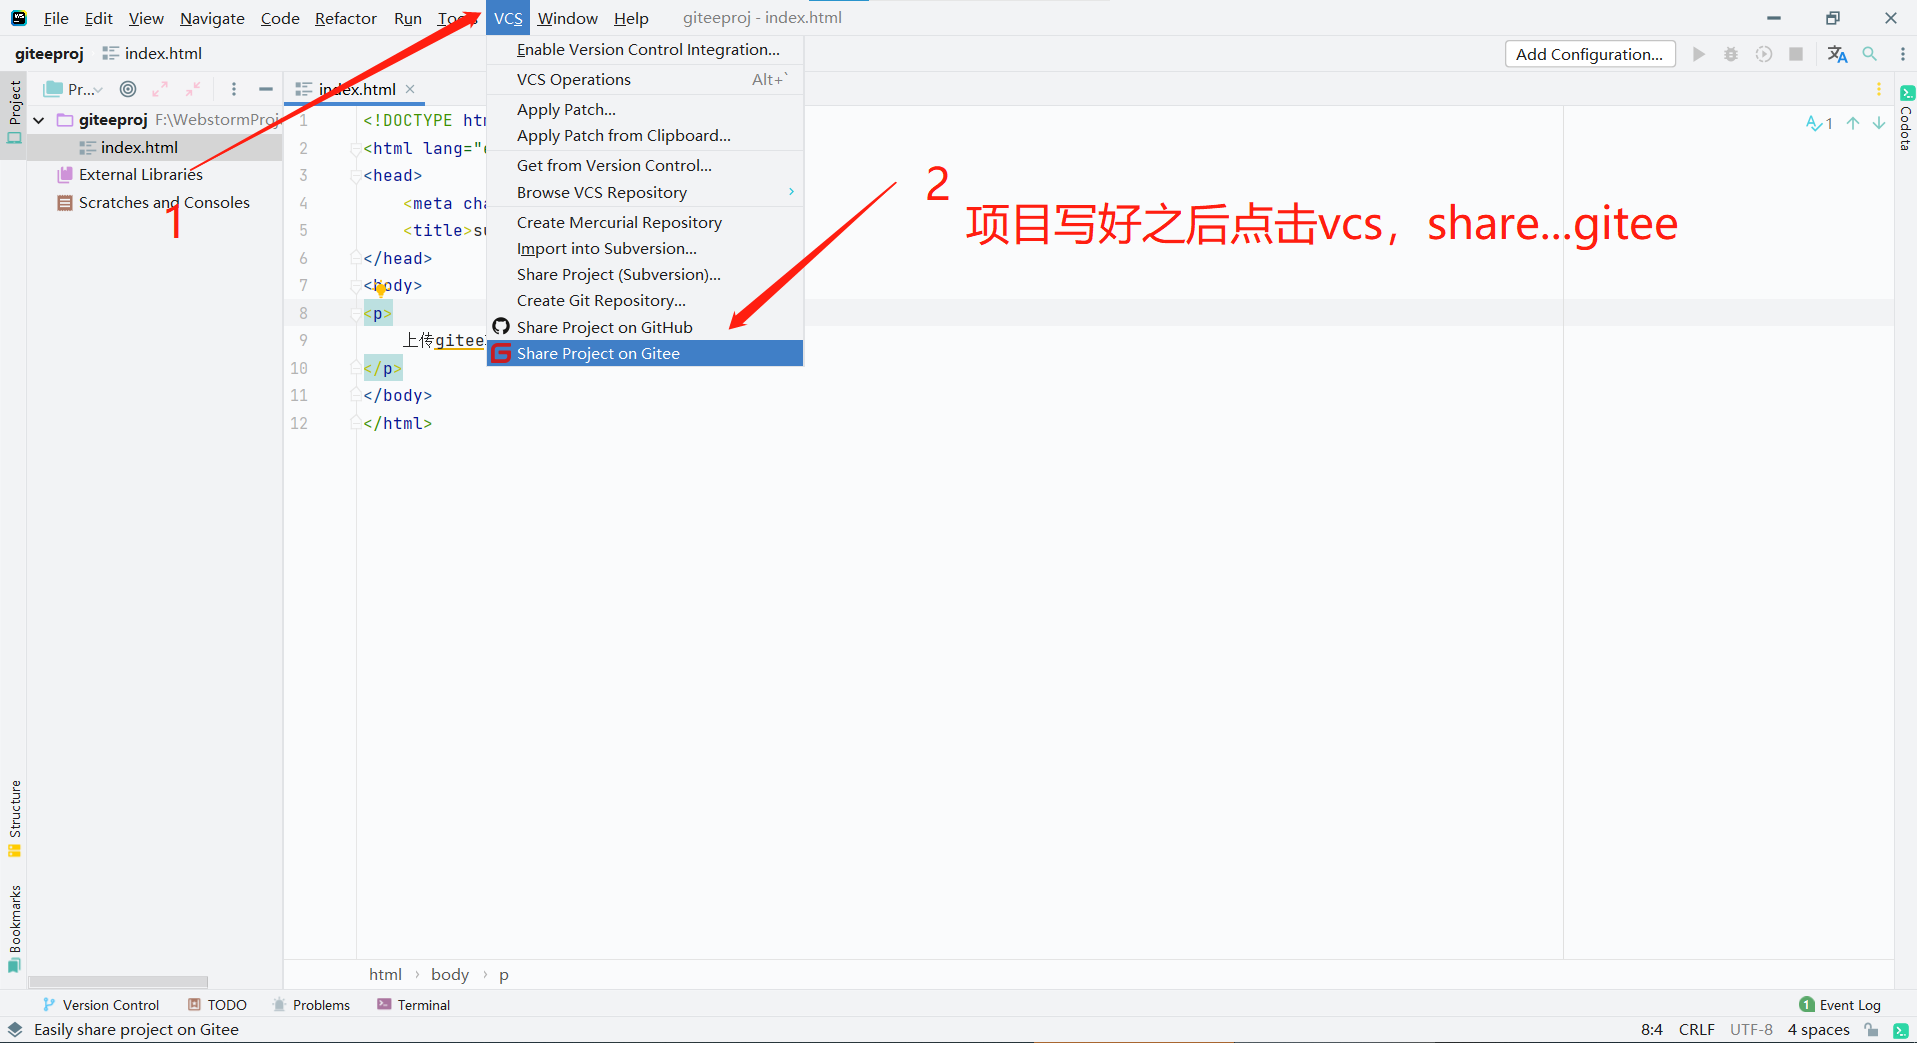Screen dimensions: 1917x1043
Task: Open the Codota side panel
Action: pyautogui.click(x=1906, y=118)
